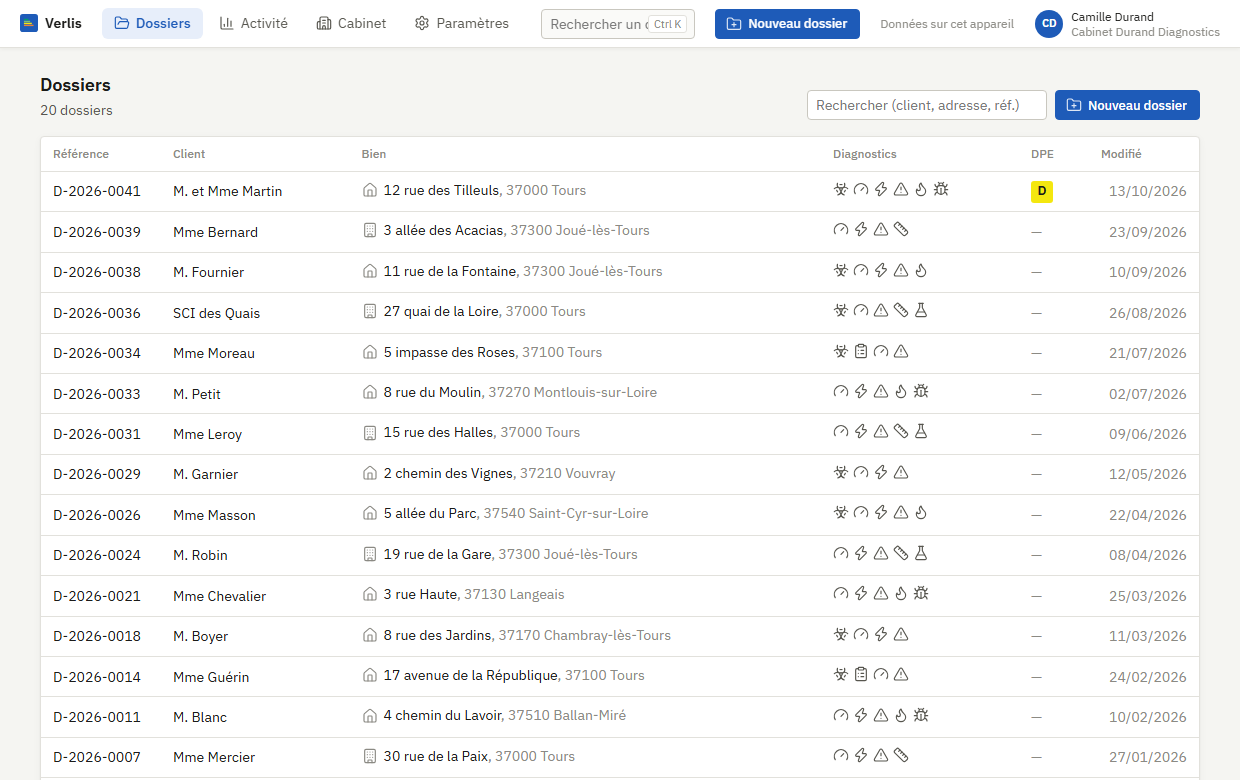
Task: Open the Paramètres tab
Action: [x=462, y=23]
